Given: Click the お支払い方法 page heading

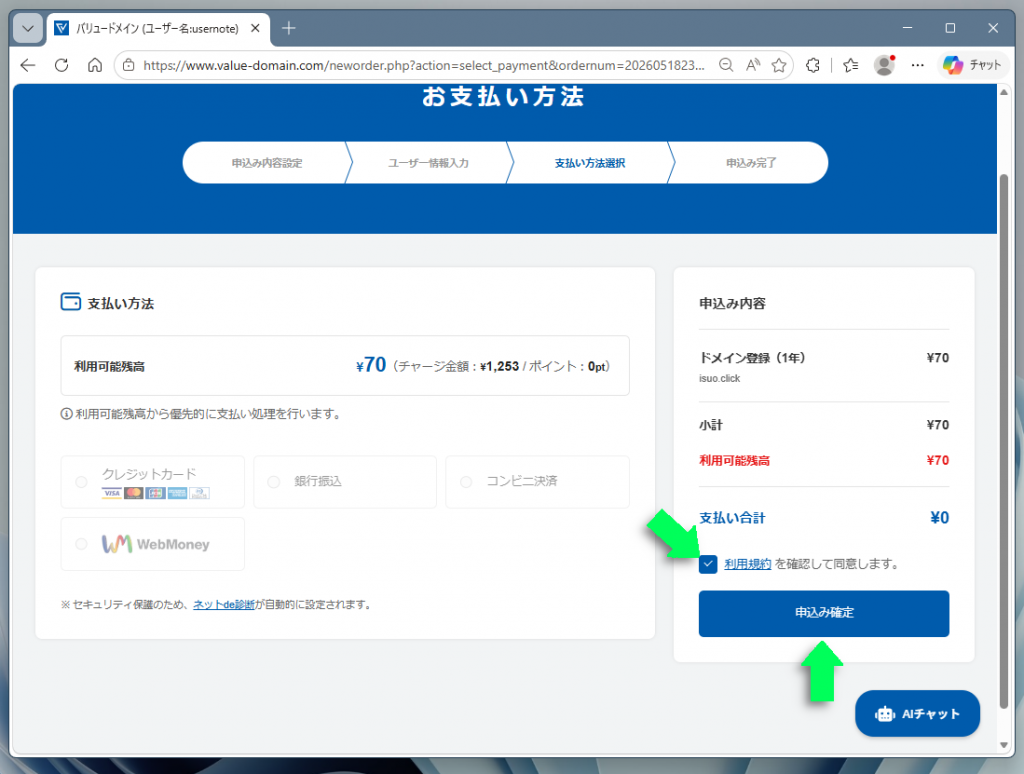Looking at the screenshot, I should pyautogui.click(x=503, y=96).
